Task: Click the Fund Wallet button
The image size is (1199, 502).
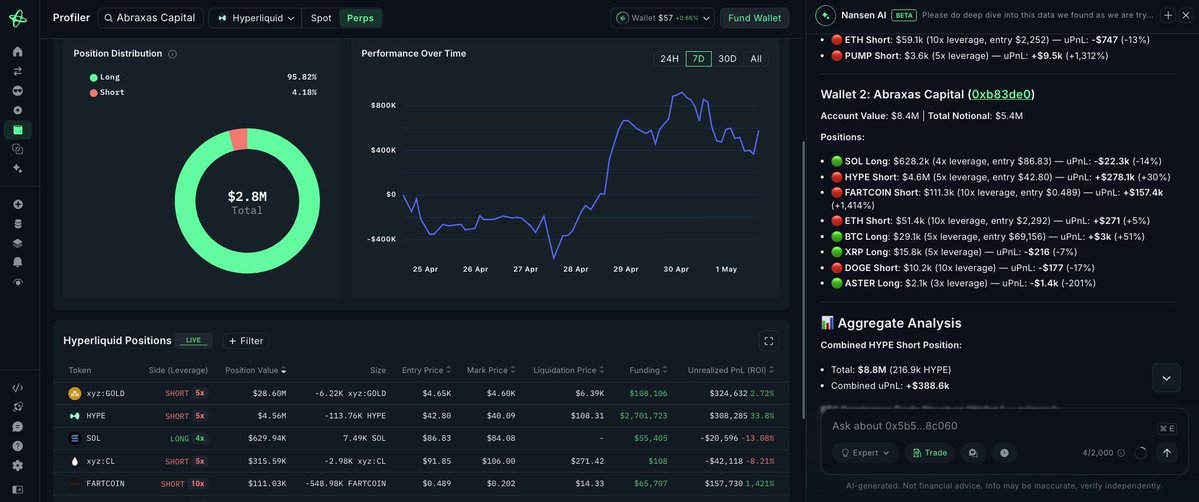Action: coord(755,18)
